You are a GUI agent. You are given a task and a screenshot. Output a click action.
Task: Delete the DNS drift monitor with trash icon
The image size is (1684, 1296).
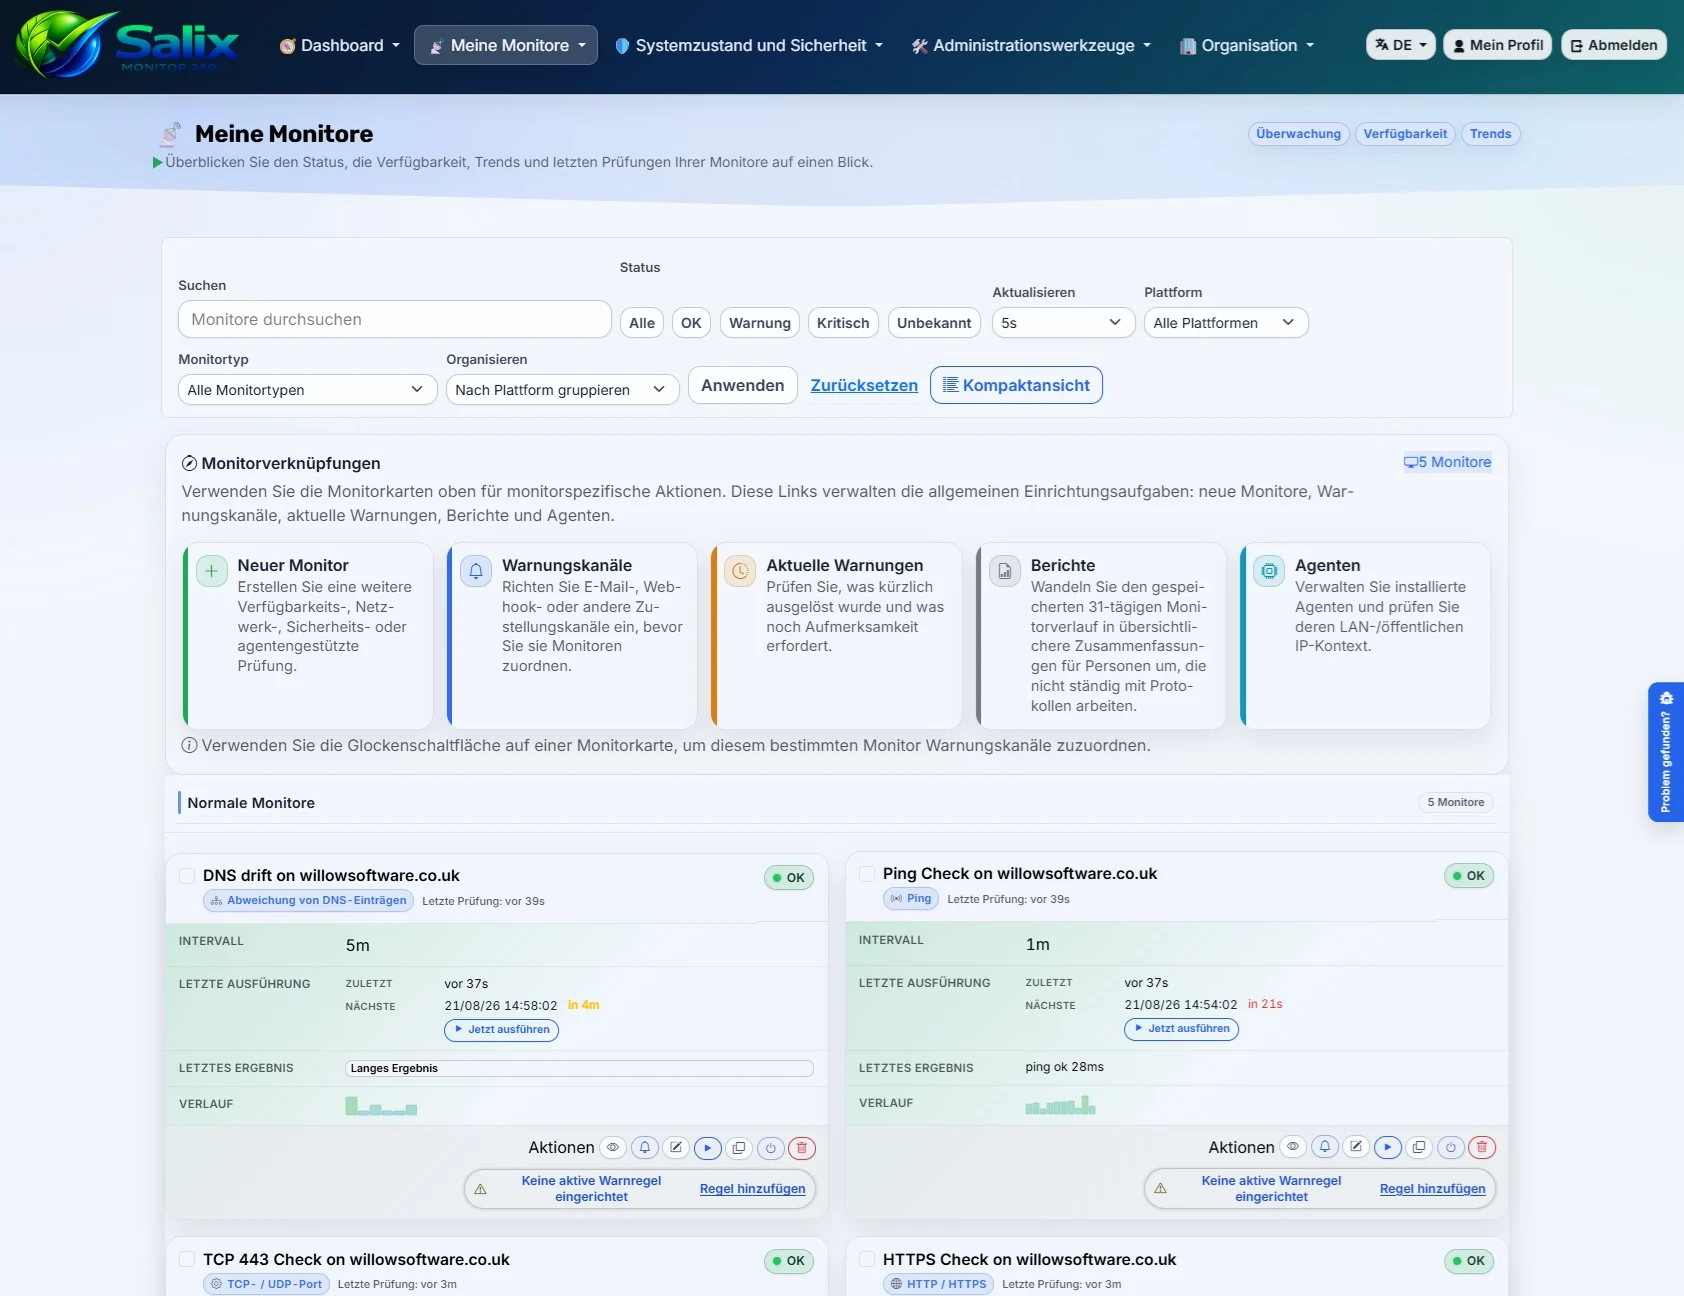(802, 1148)
